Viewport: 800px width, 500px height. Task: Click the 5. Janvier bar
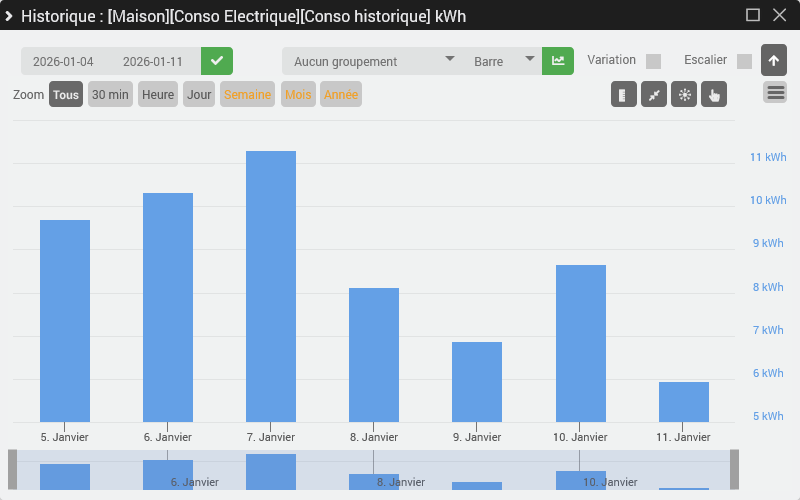pyautogui.click(x=65, y=321)
